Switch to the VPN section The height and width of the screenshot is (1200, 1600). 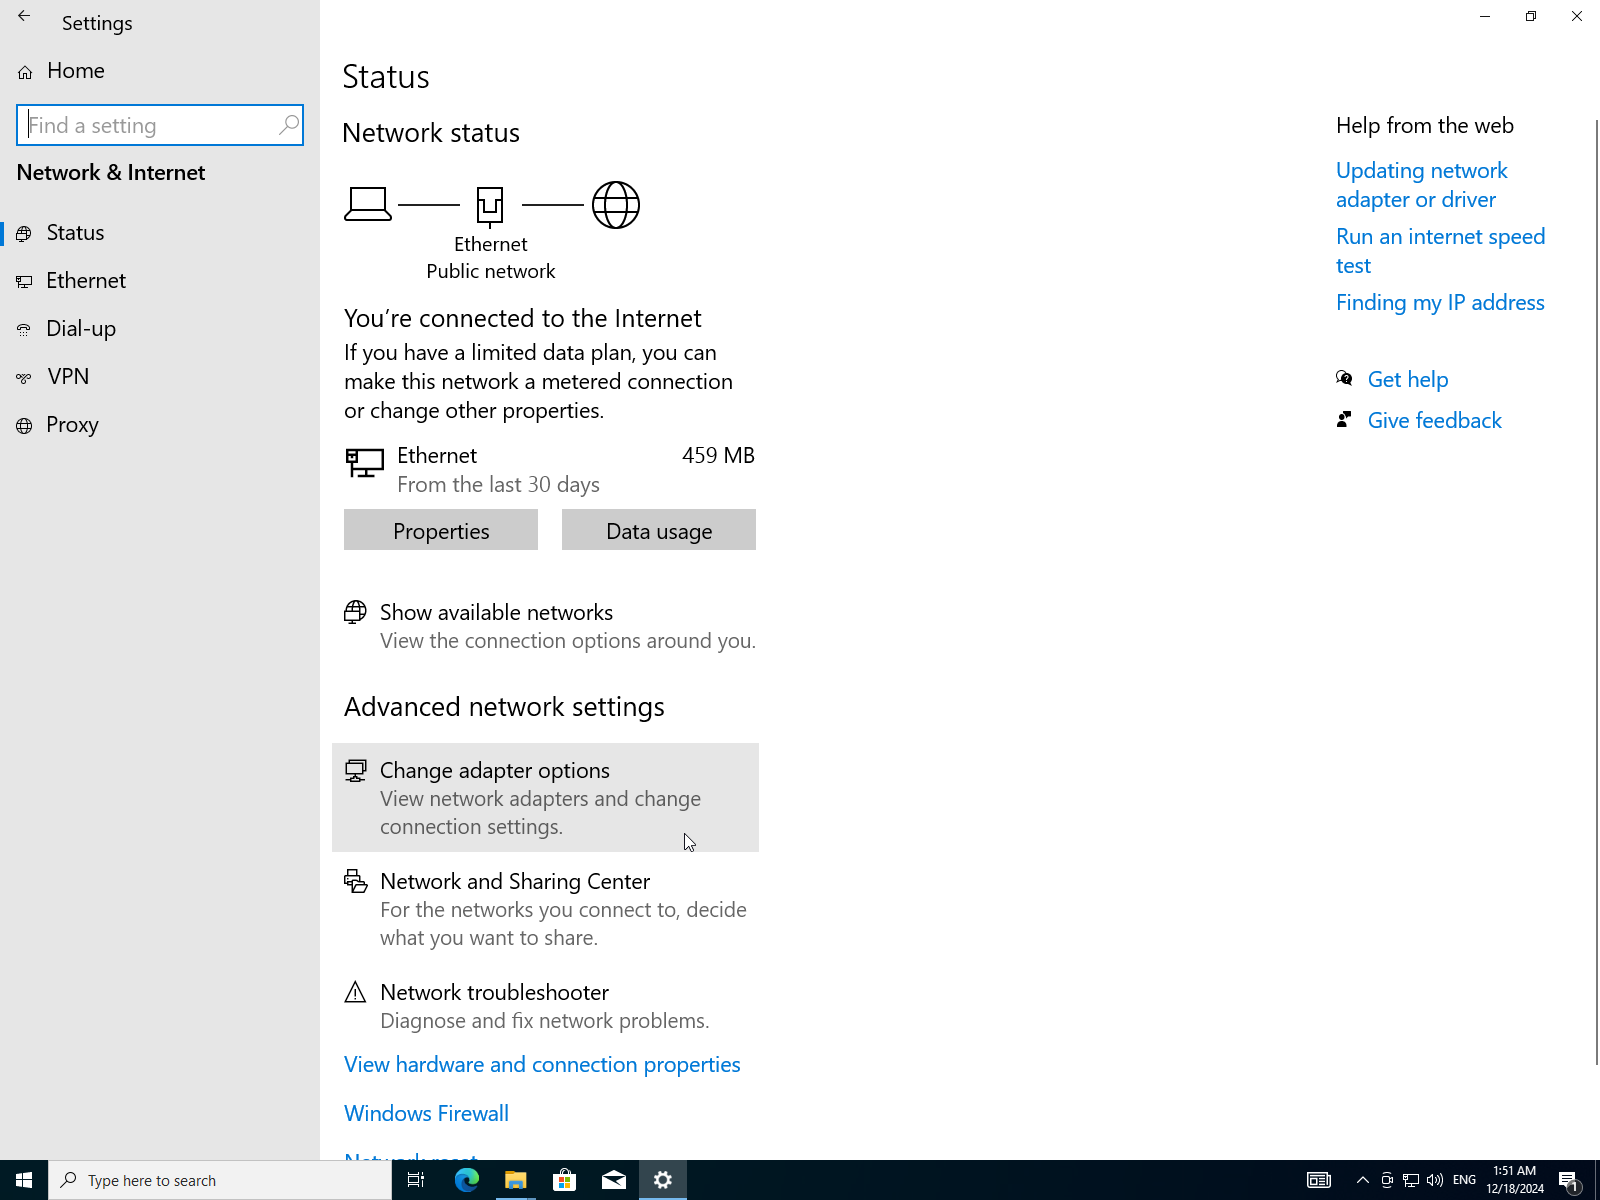coord(68,377)
